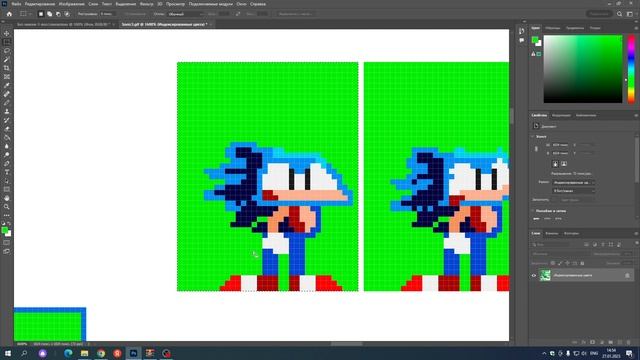Screen dimensions: 640x360
Task: Collapse the Rulers and Grids section
Action: 533,211
